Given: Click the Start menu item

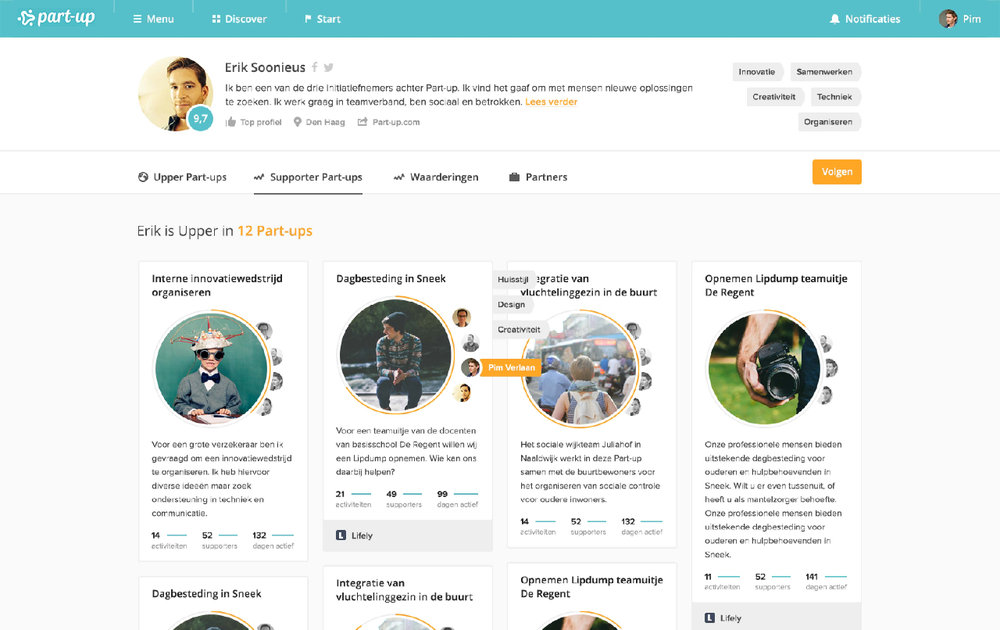Looking at the screenshot, I should [x=323, y=19].
